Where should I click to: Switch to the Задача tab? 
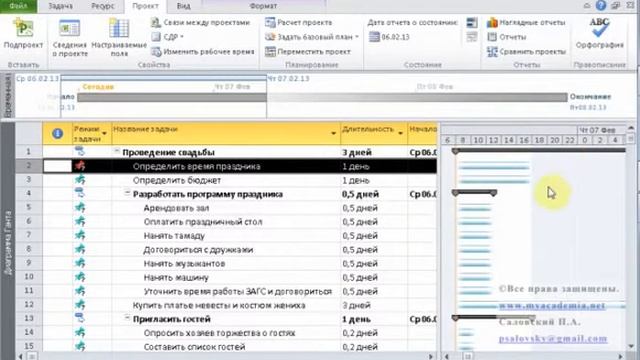coord(60,6)
